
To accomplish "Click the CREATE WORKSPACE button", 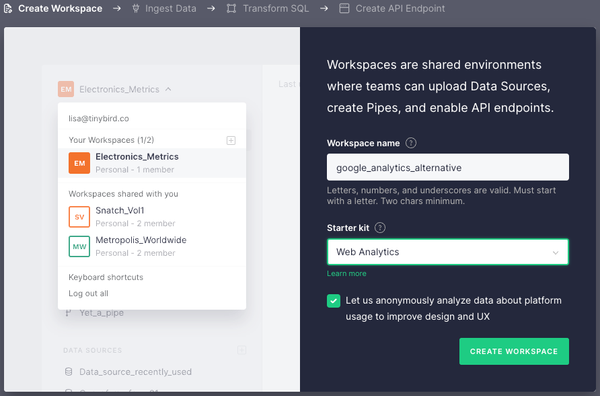I will [x=514, y=351].
